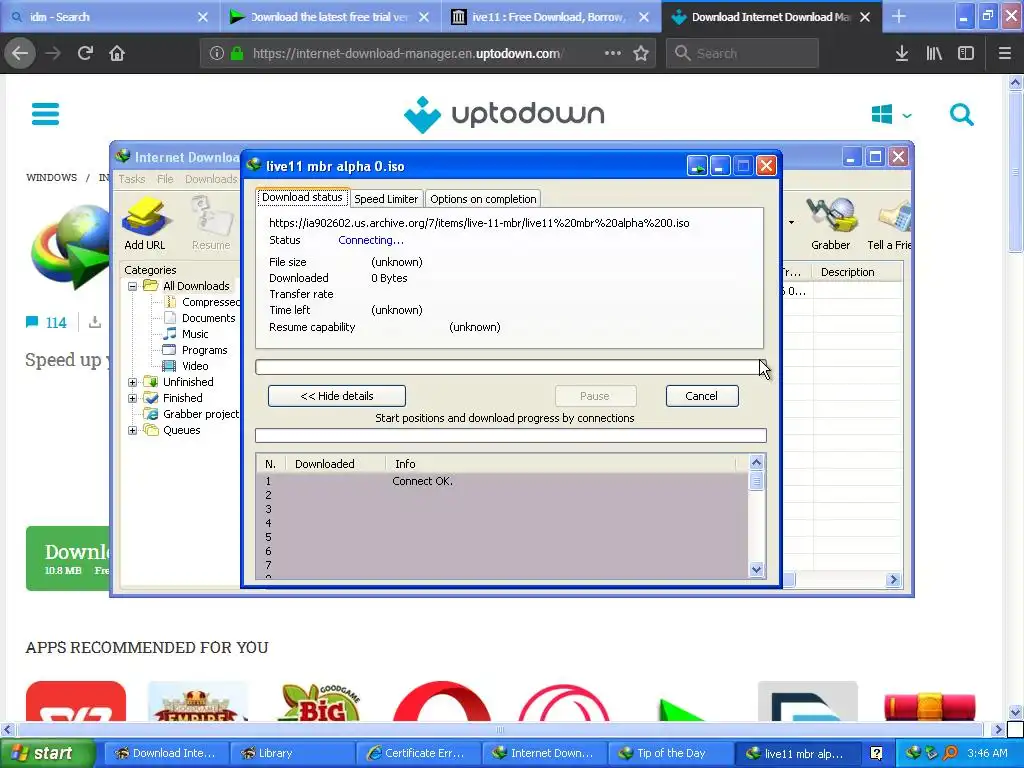
Task: Bookmark this page with the star icon
Action: point(641,53)
